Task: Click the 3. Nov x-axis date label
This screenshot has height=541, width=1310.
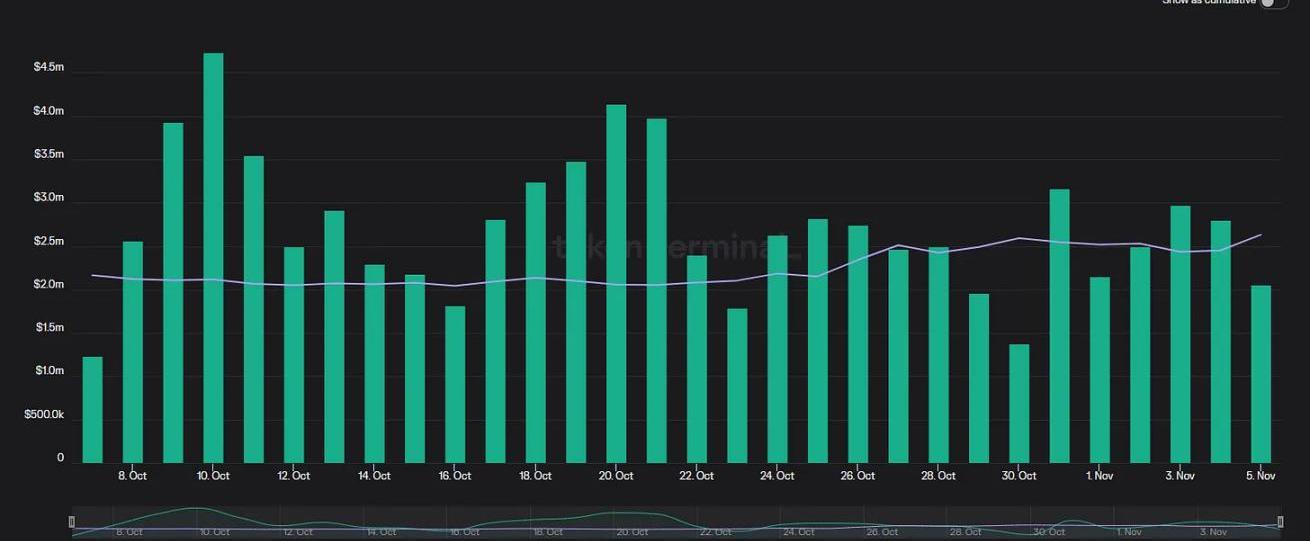Action: (1180, 476)
